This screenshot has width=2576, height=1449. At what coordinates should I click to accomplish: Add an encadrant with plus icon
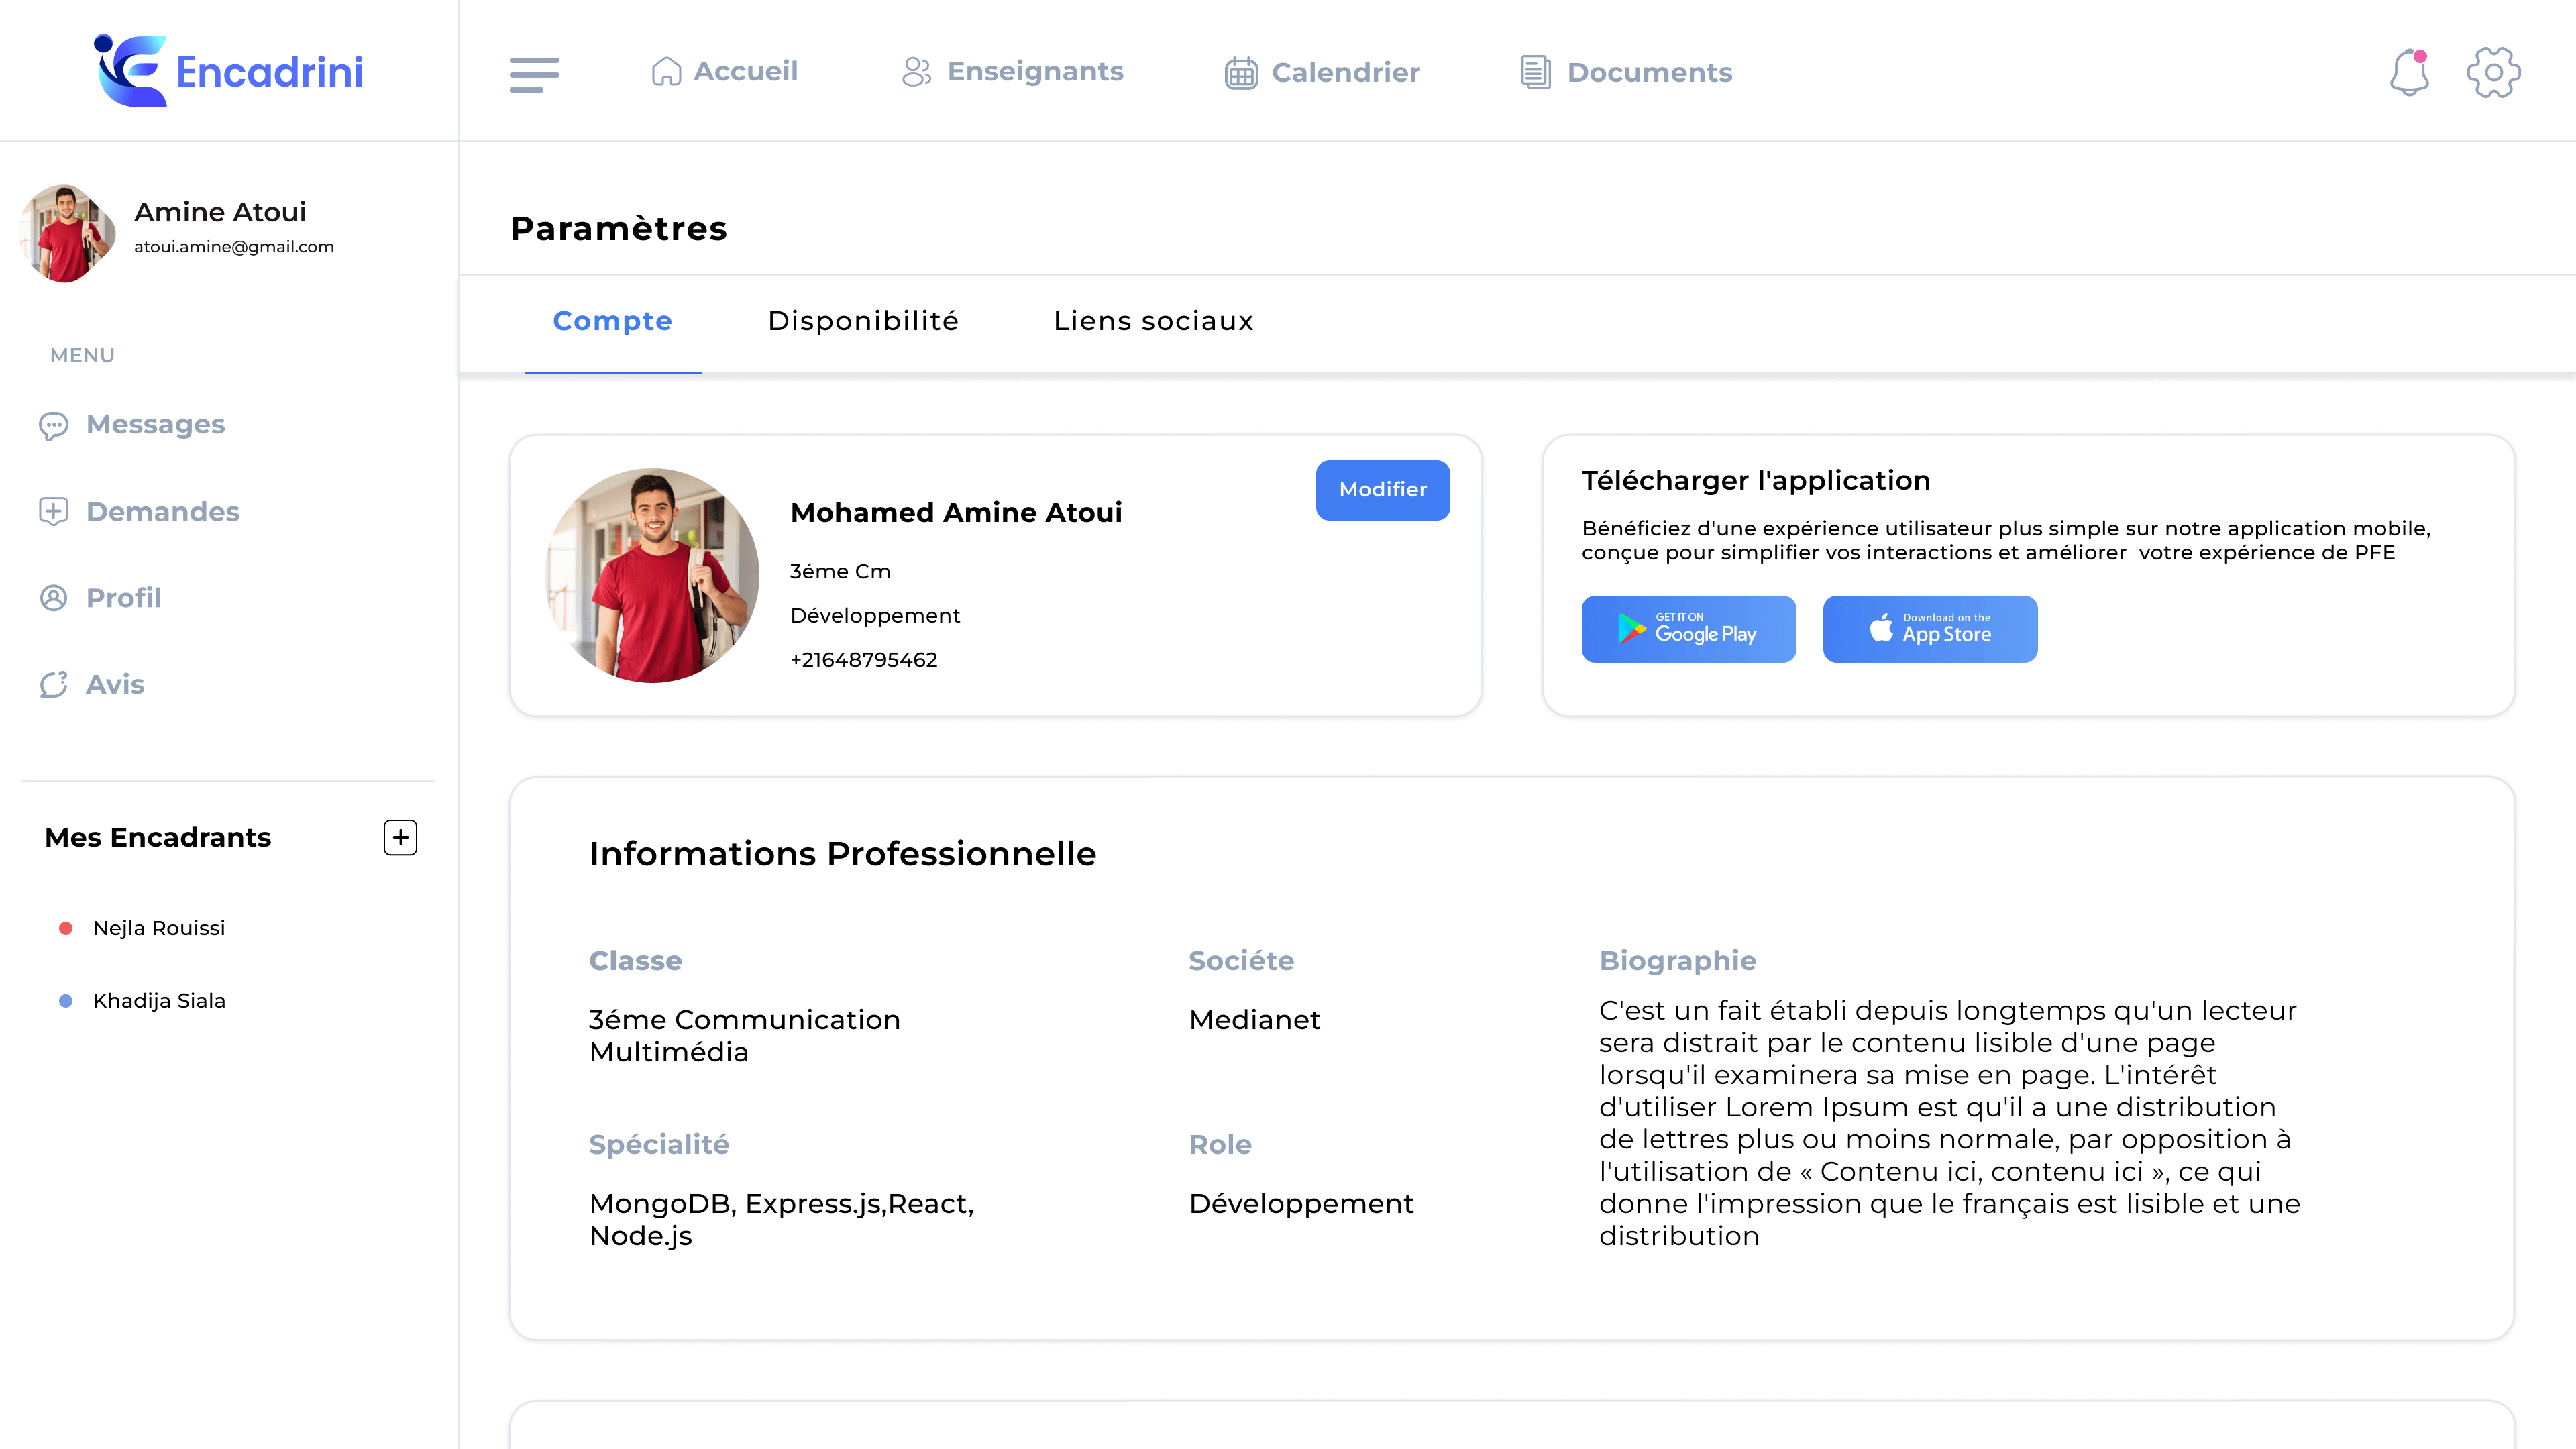(x=400, y=837)
